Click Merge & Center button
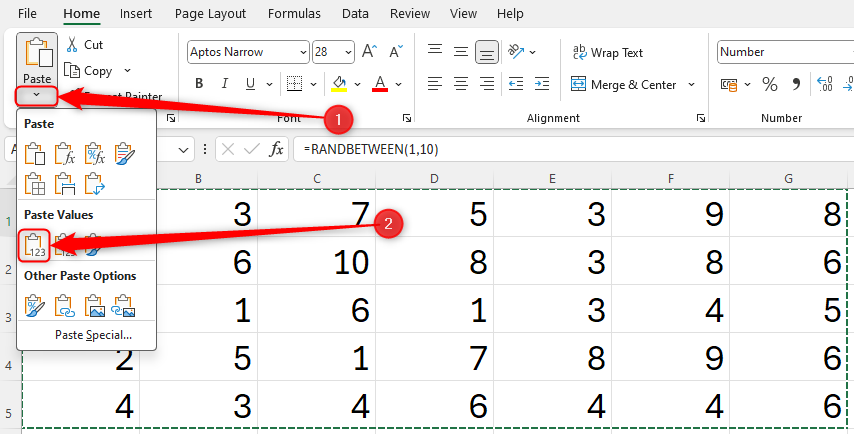854x434 pixels. pyautogui.click(x=624, y=84)
